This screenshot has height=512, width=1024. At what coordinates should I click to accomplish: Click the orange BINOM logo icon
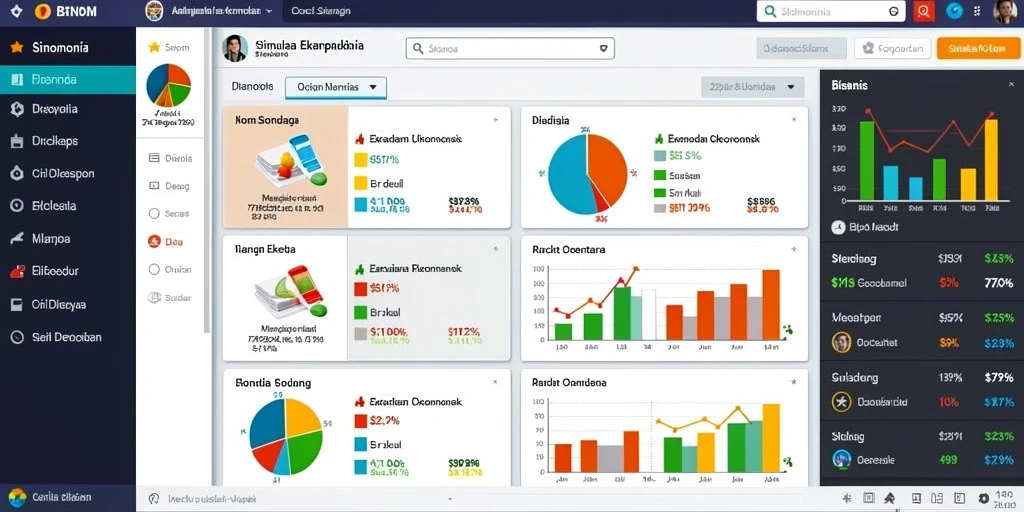42,11
